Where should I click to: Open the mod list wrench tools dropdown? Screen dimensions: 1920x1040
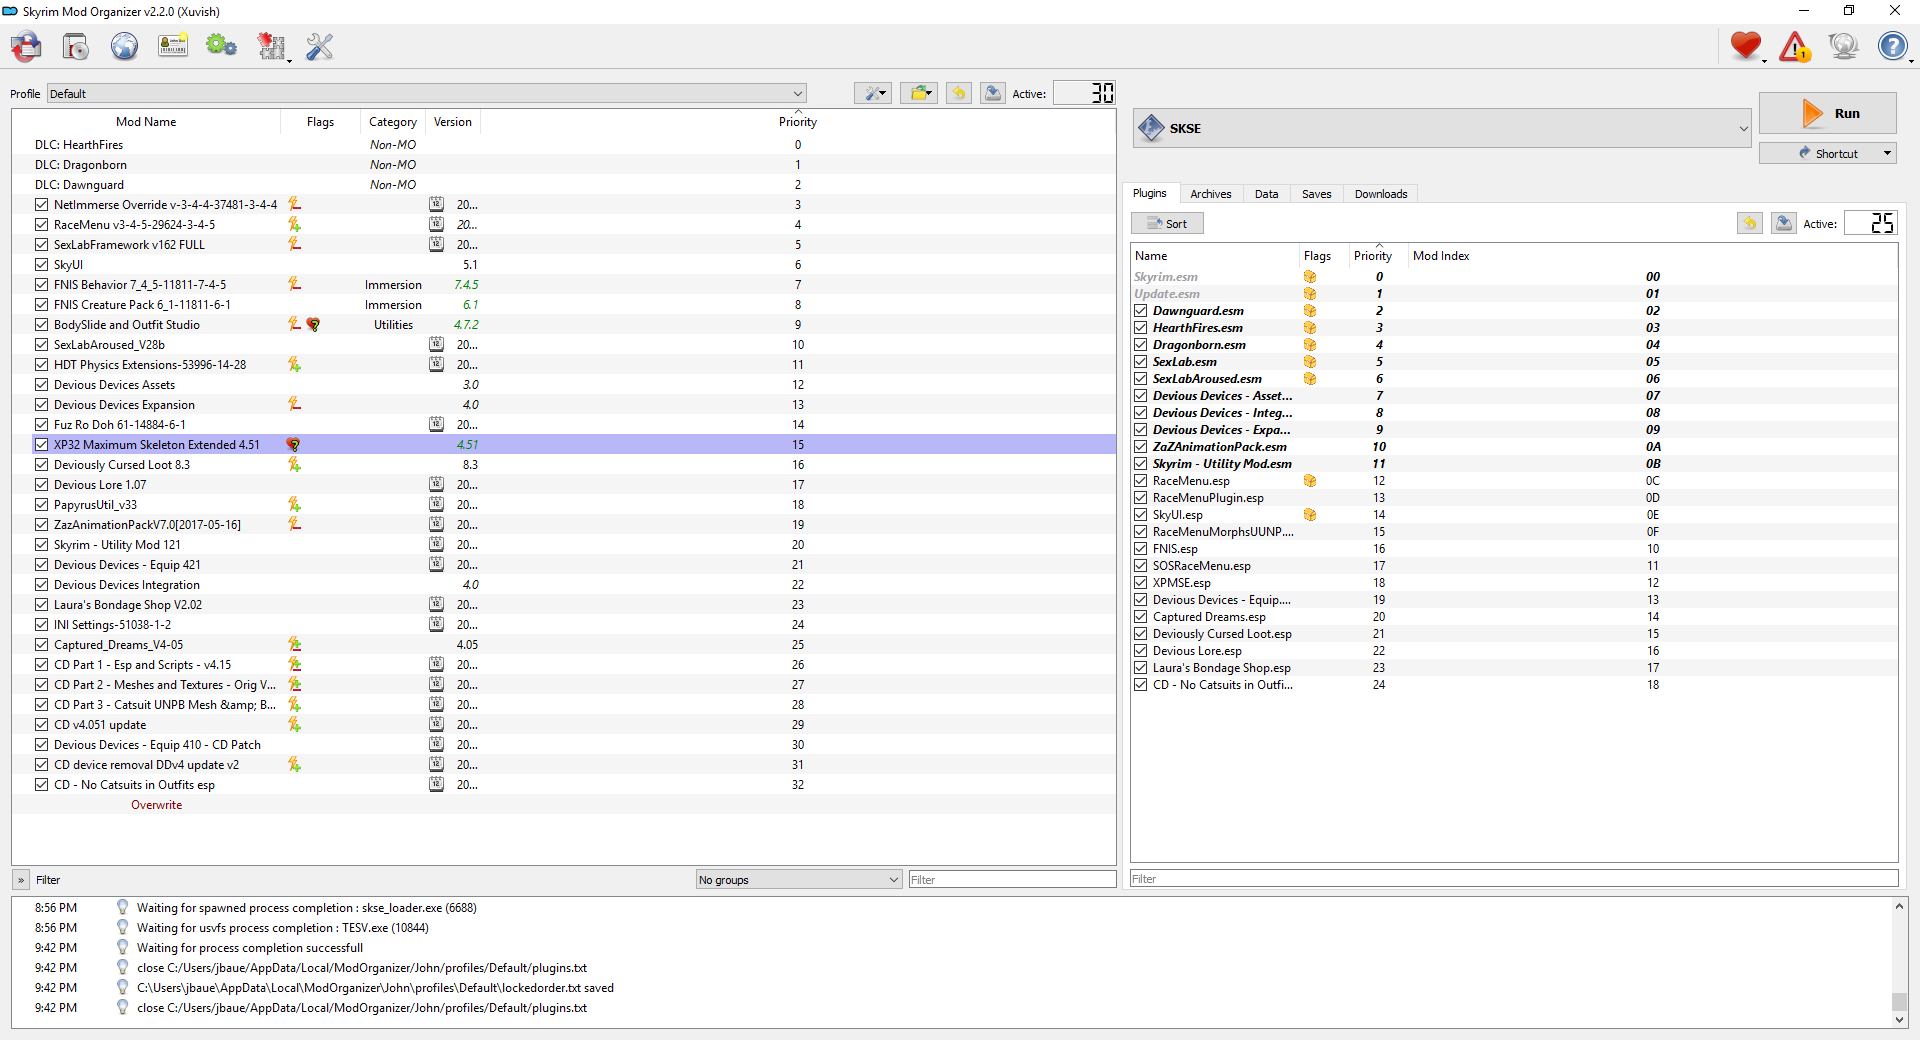pyautogui.click(x=873, y=93)
